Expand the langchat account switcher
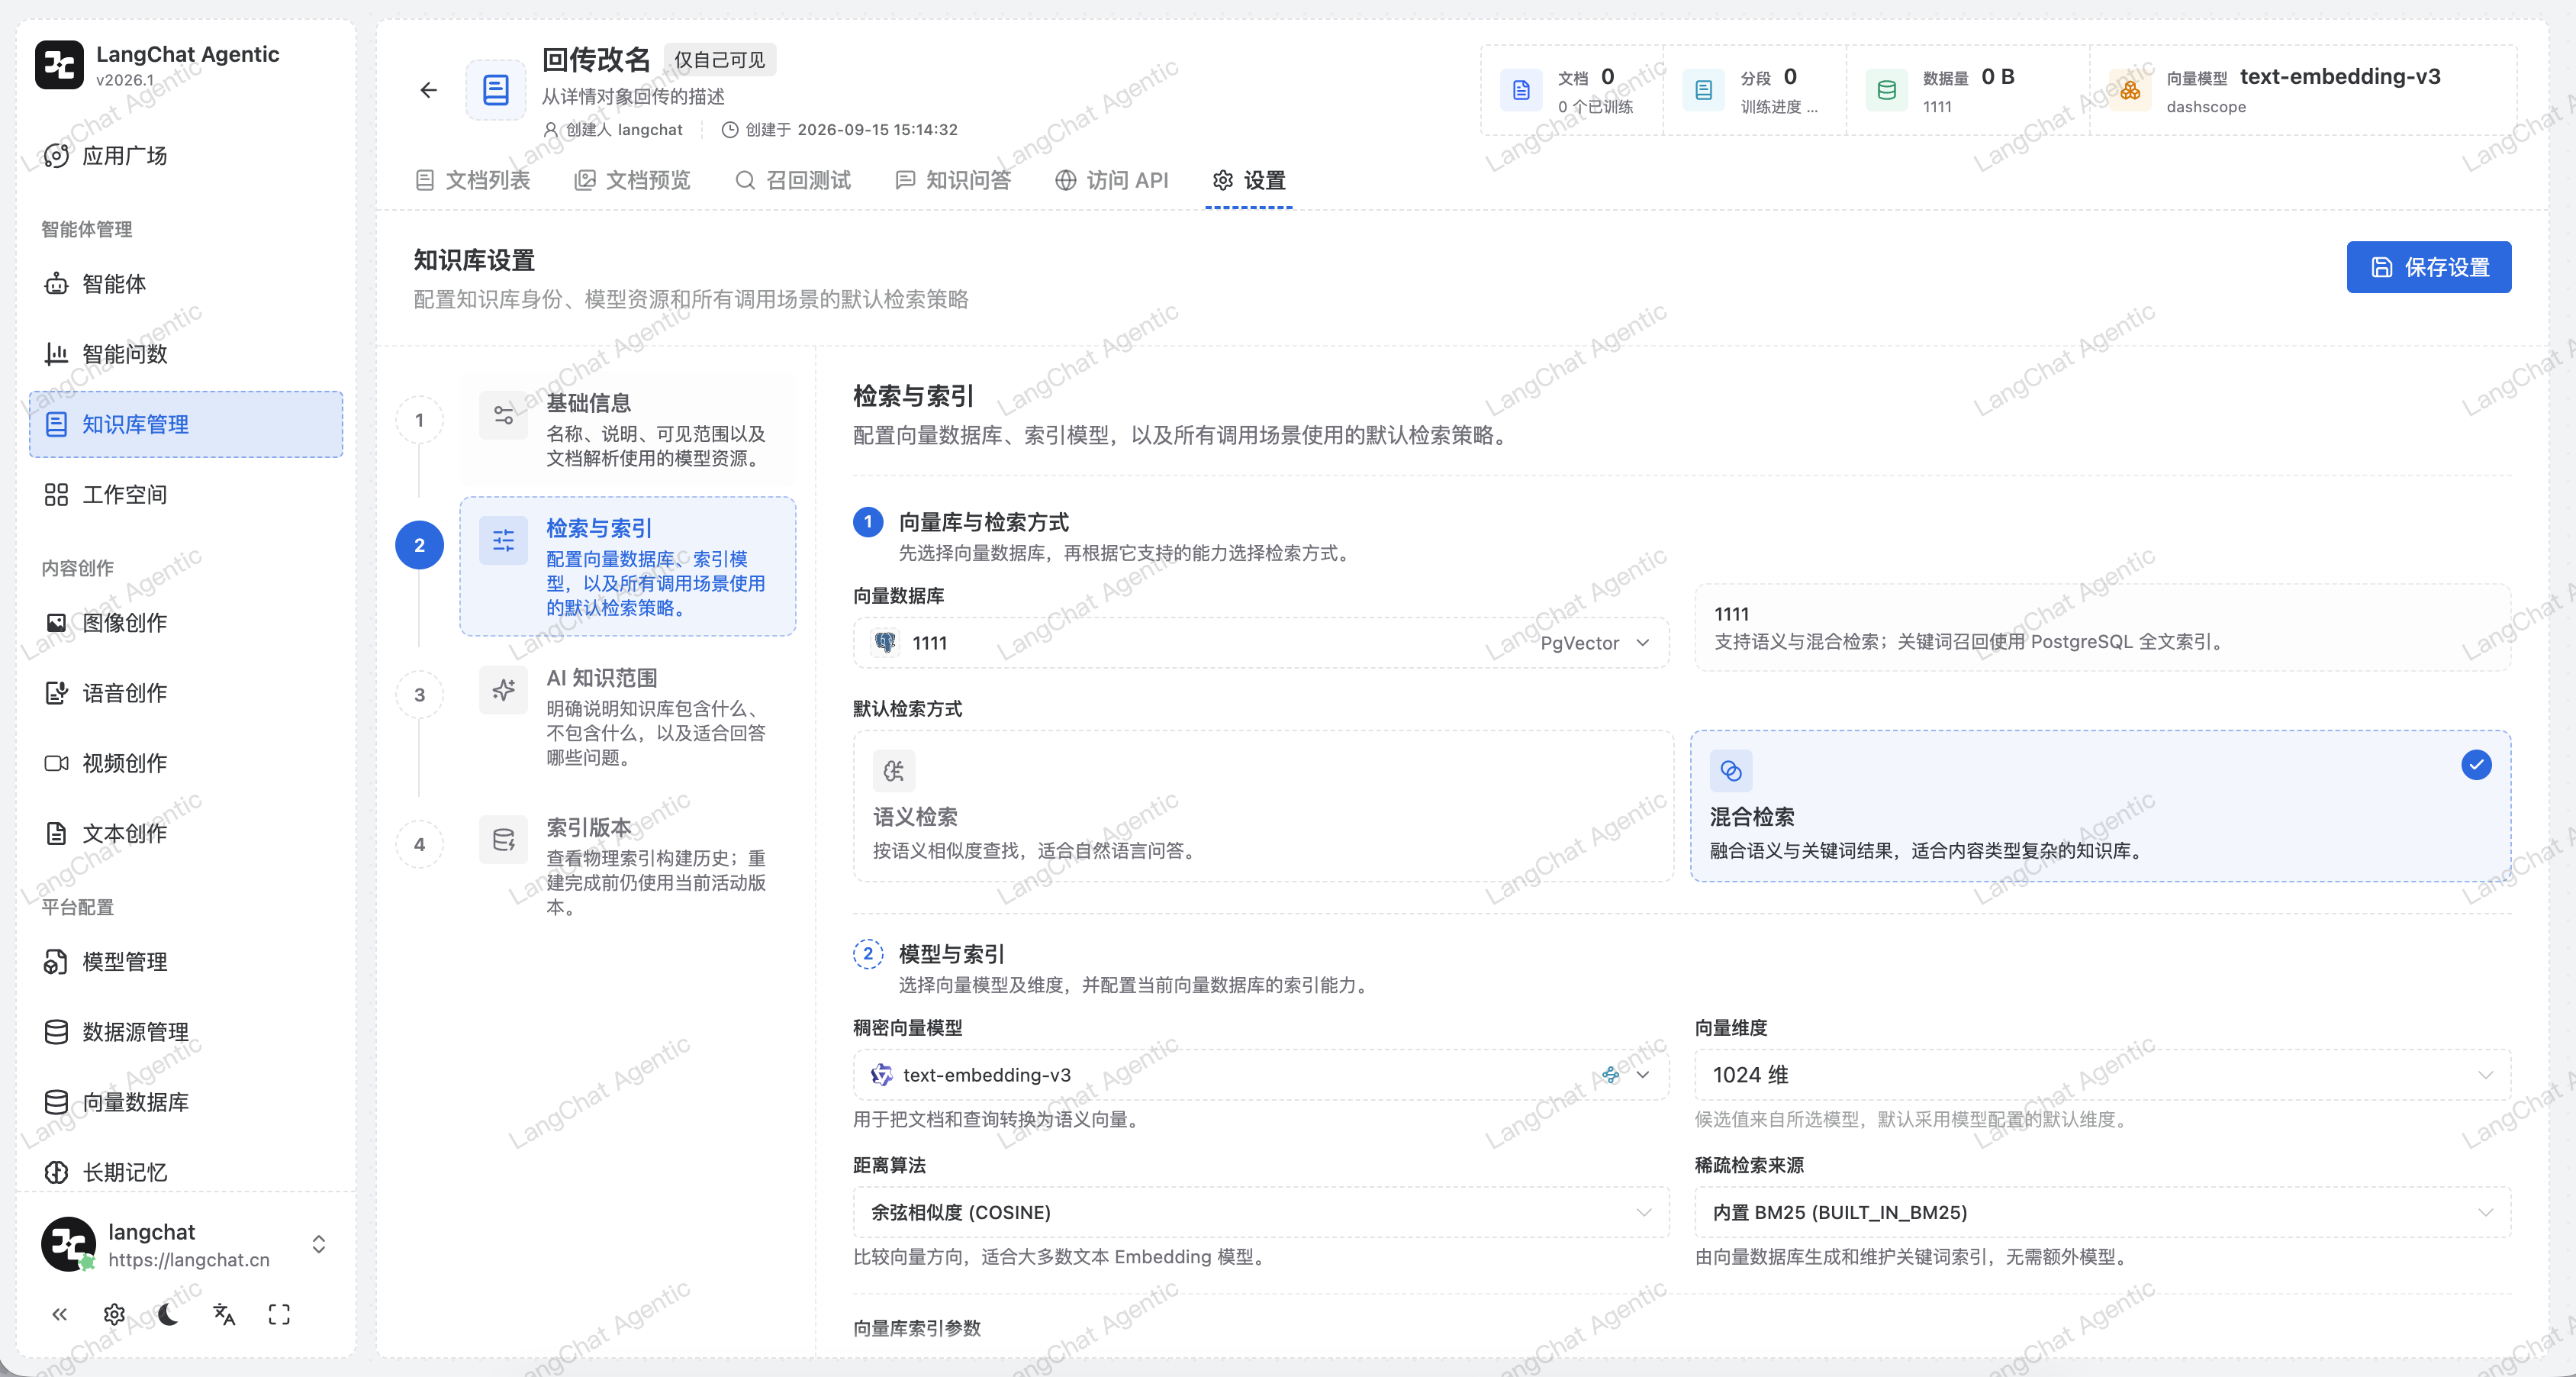 pos(318,1244)
